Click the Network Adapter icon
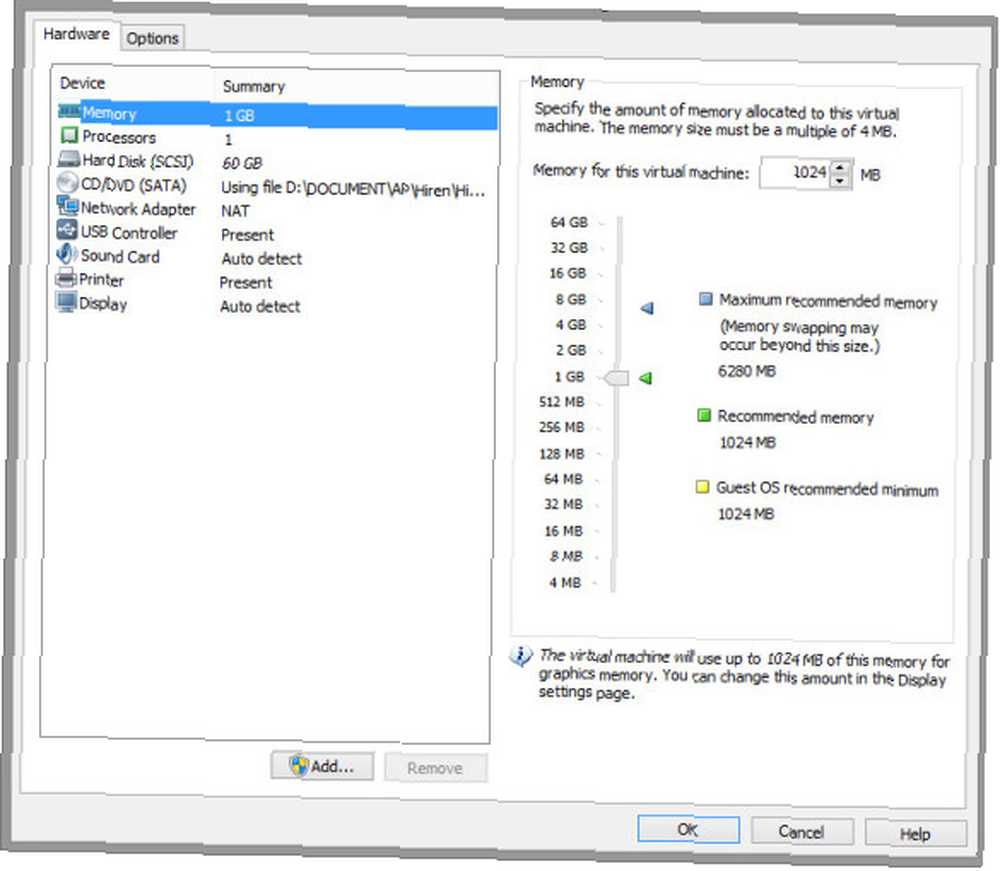Image resolution: width=1000 pixels, height=871 pixels. coord(68,206)
